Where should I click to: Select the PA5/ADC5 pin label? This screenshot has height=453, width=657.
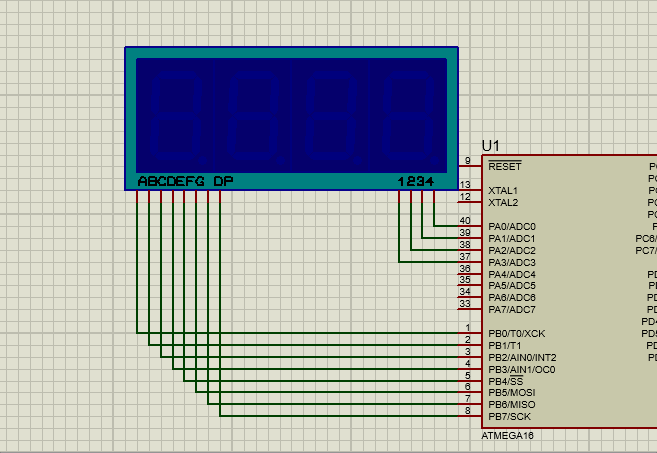click(x=512, y=286)
